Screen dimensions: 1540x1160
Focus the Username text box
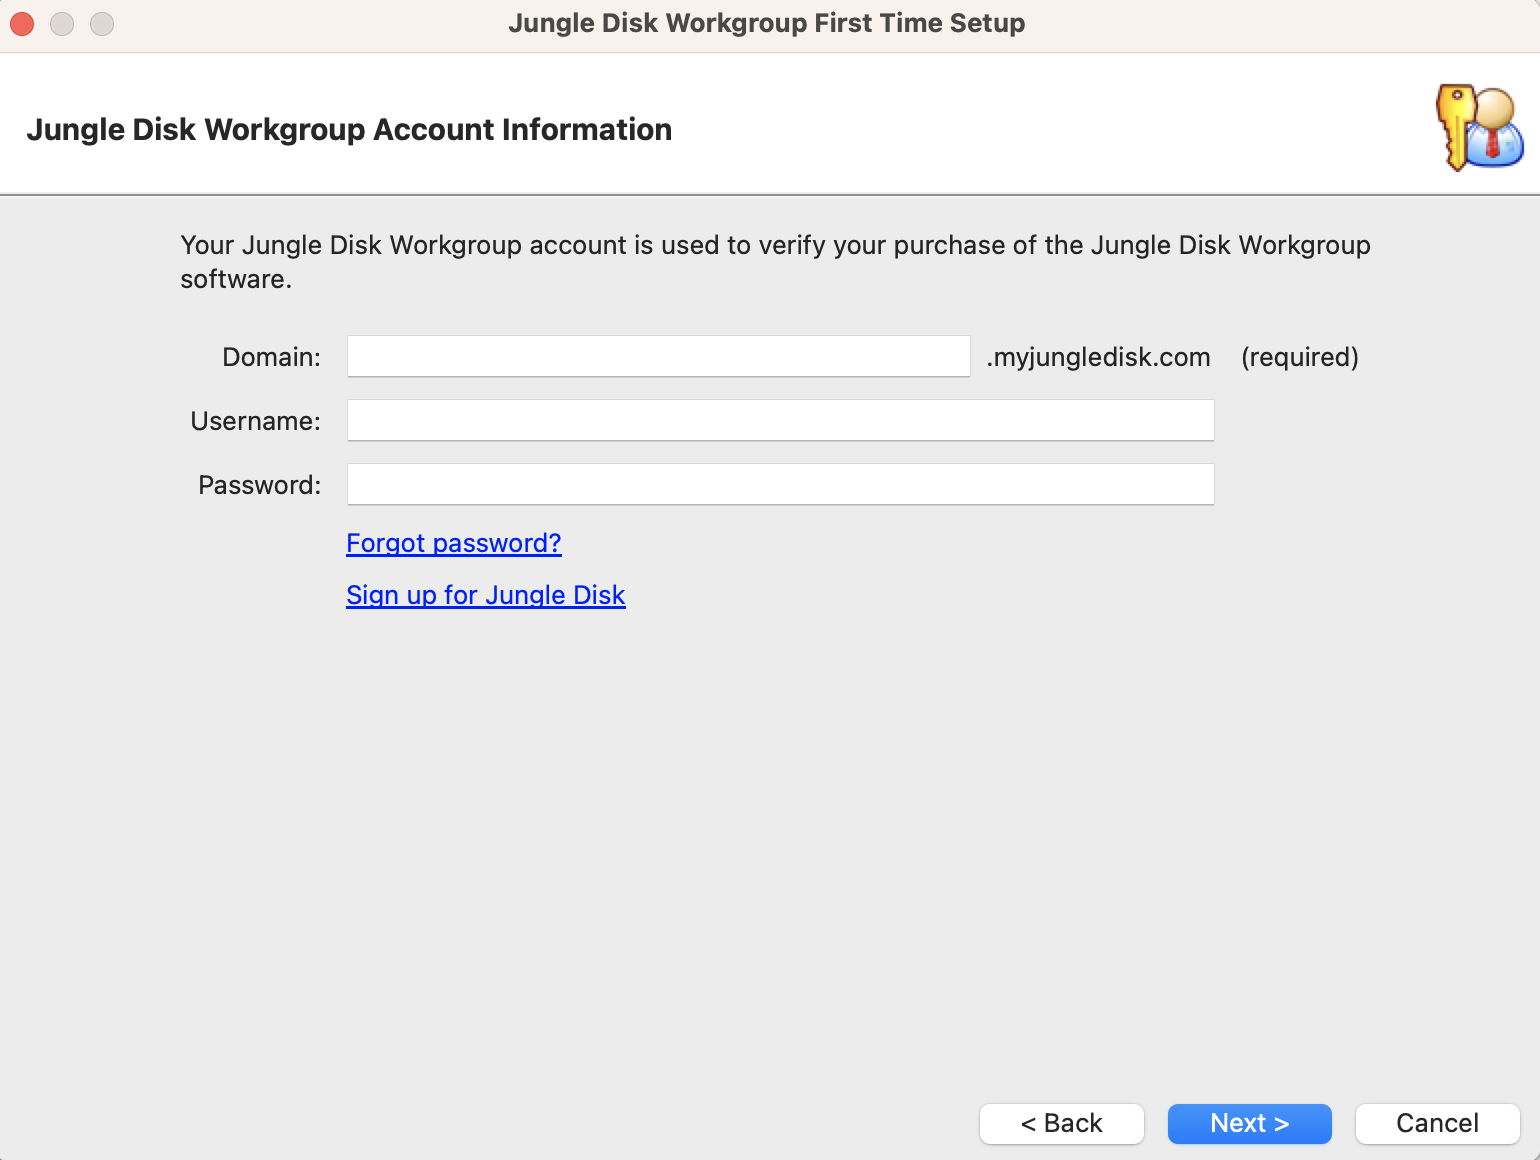[x=780, y=420]
